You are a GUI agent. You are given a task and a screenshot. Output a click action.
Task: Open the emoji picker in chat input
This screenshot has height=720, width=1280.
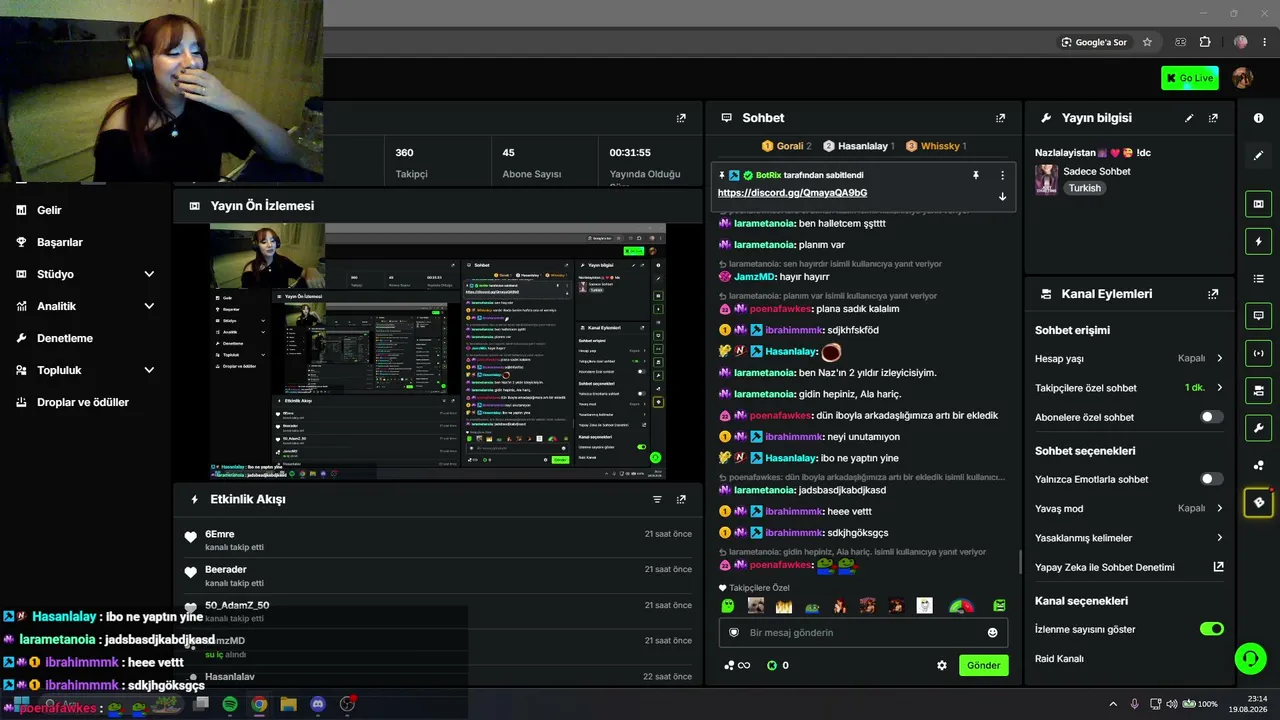[x=992, y=633]
